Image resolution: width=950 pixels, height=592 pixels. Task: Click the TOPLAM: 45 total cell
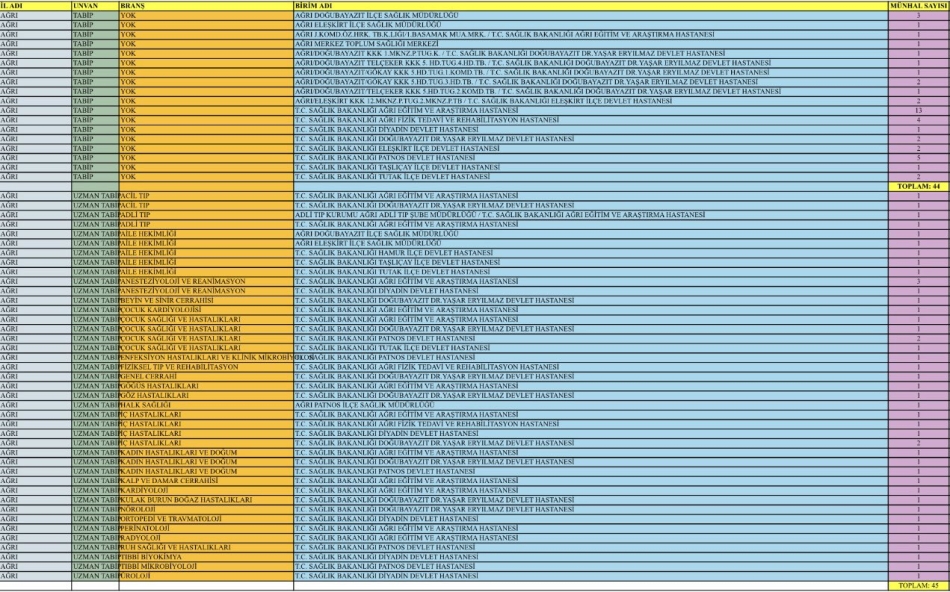coord(918,586)
